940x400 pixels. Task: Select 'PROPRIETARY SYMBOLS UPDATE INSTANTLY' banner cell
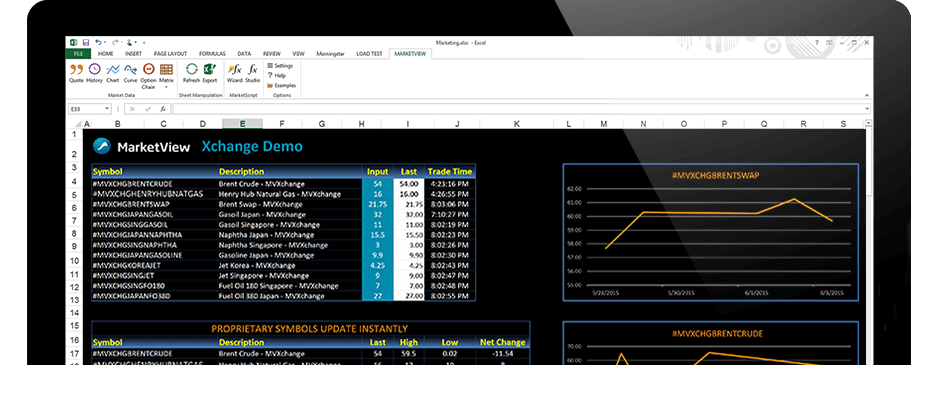pos(310,329)
